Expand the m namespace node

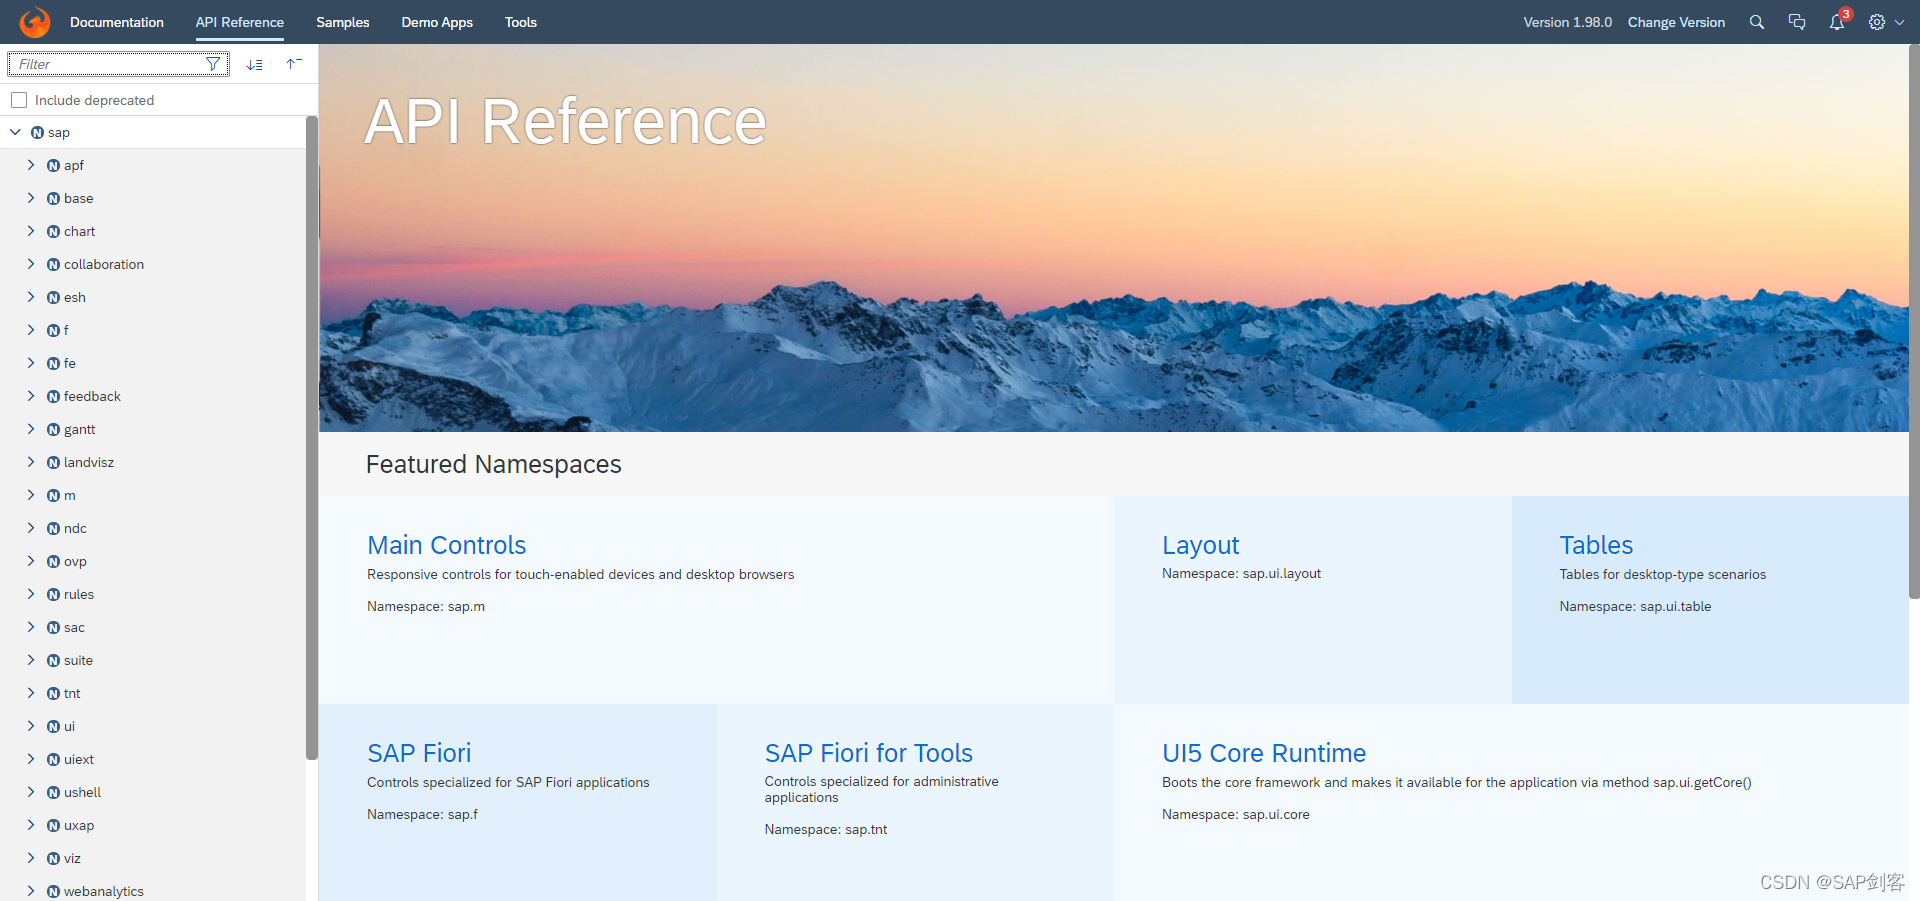point(31,495)
